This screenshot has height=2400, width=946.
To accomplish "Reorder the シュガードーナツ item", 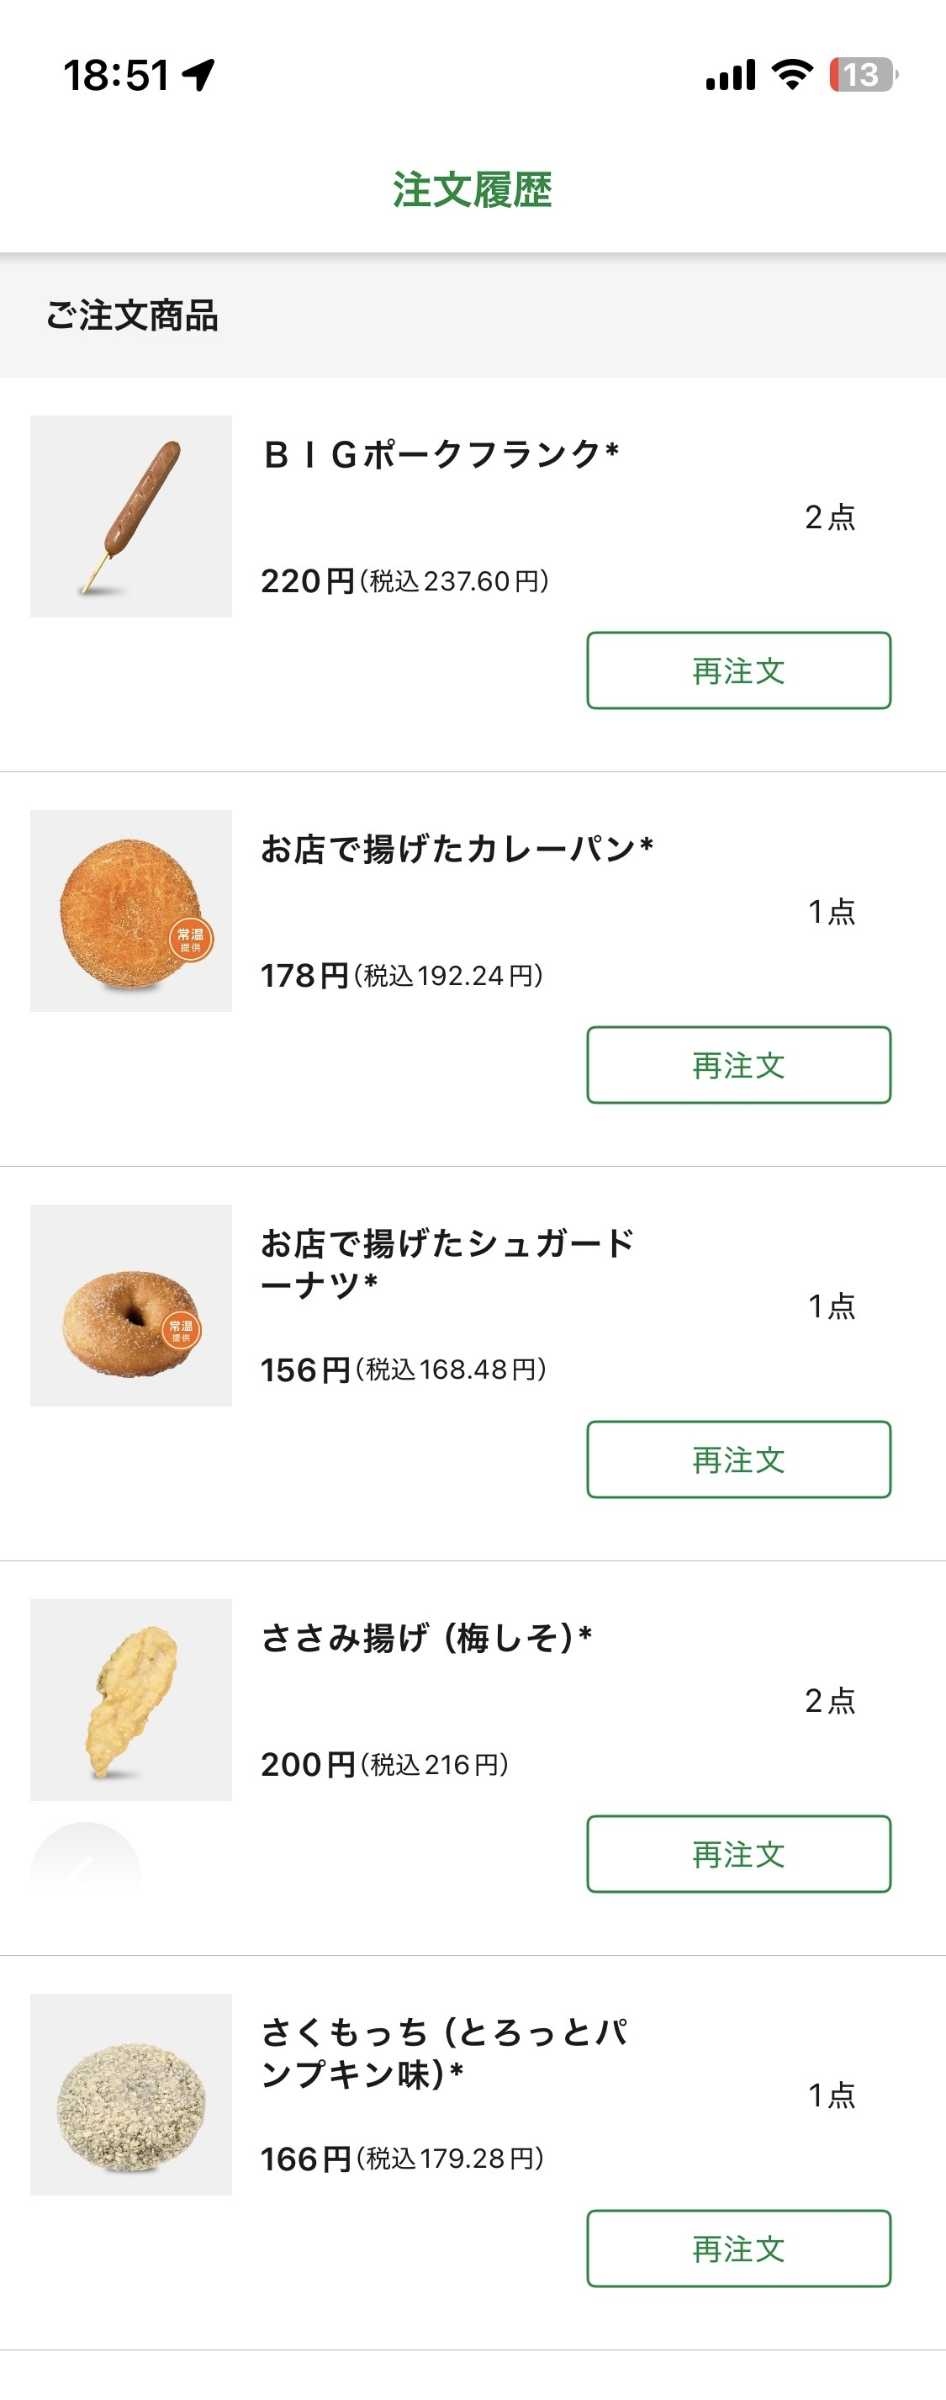I will [738, 1459].
